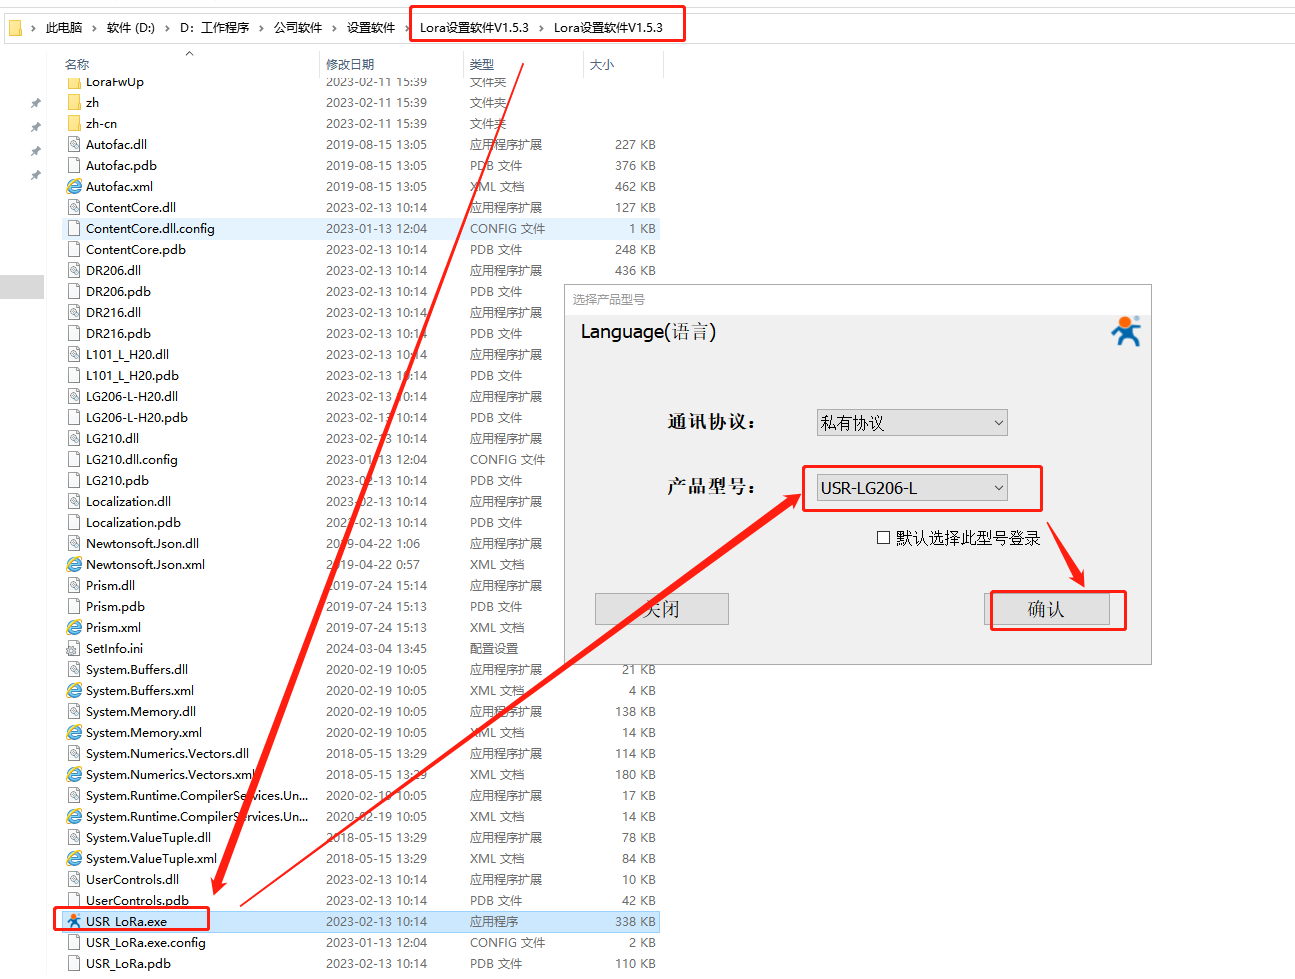1295x979 pixels.
Task: Select the LG210.dll.config file name
Action: [132, 460]
